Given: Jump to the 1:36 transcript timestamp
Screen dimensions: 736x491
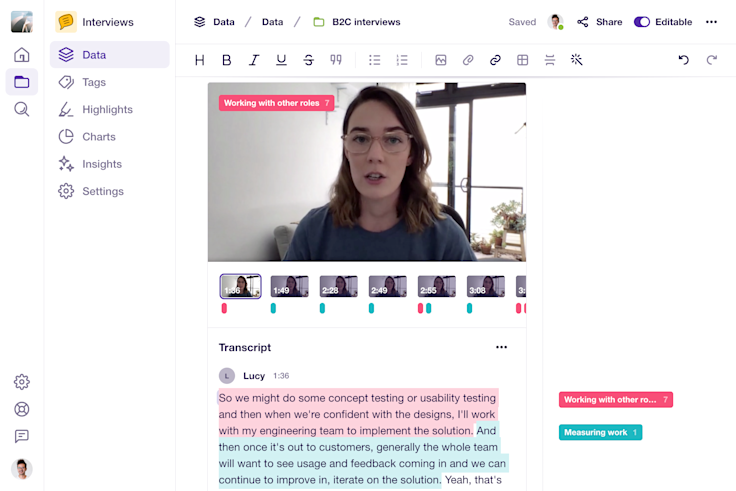Looking at the screenshot, I should (x=281, y=376).
